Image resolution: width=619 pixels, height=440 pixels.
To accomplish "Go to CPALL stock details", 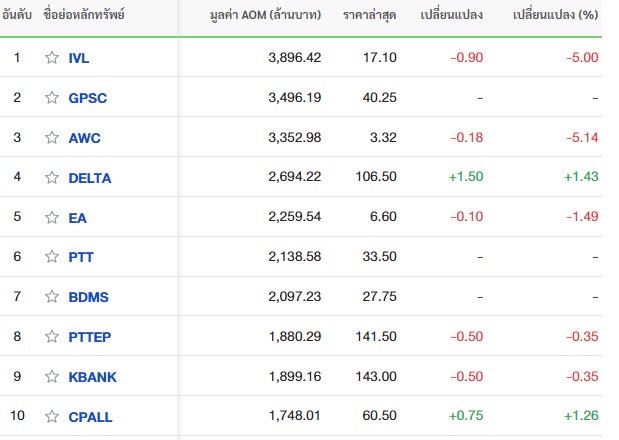I will (91, 416).
